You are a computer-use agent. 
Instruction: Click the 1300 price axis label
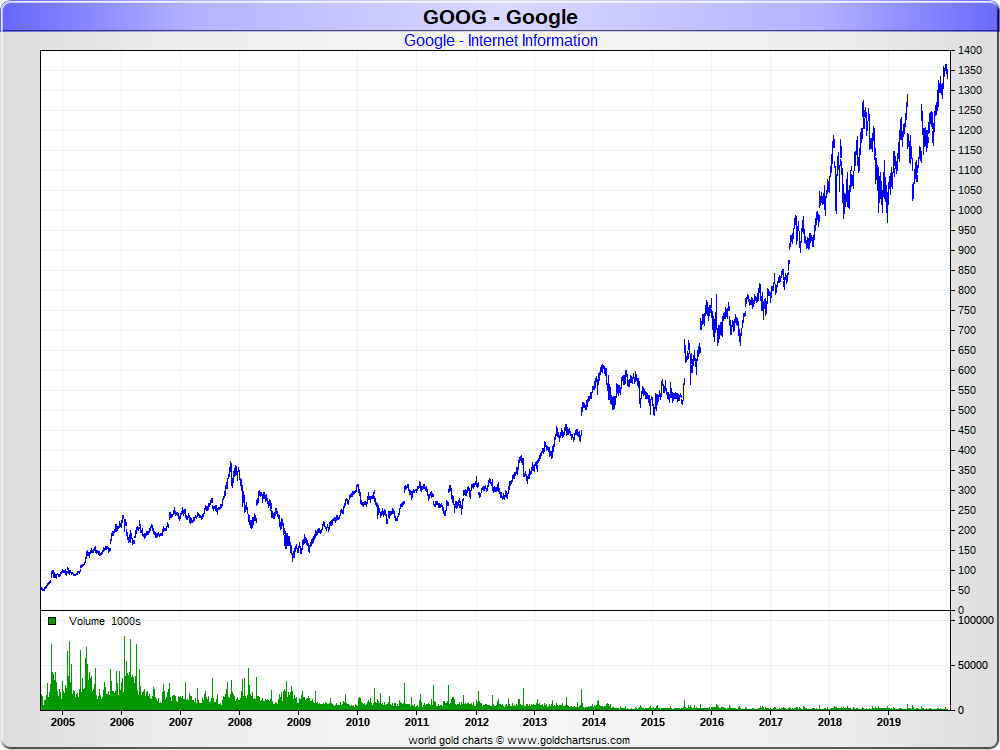(x=970, y=91)
